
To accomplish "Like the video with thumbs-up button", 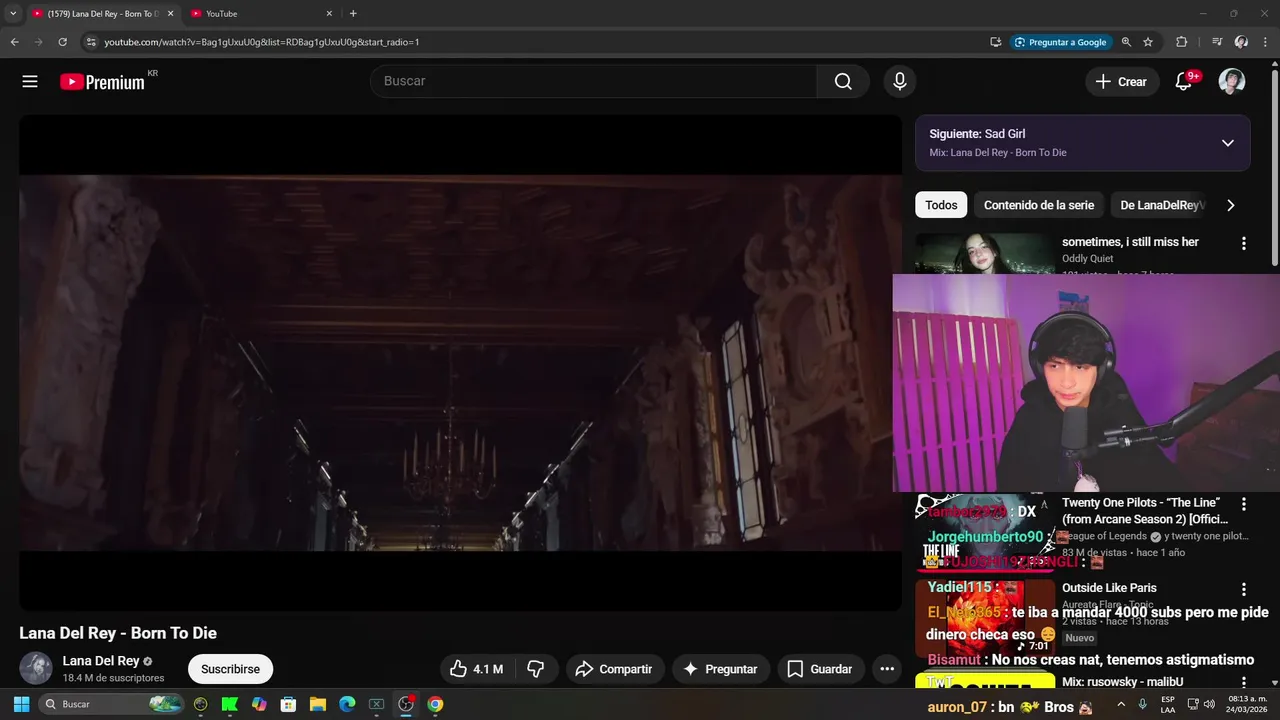I will (x=476, y=669).
